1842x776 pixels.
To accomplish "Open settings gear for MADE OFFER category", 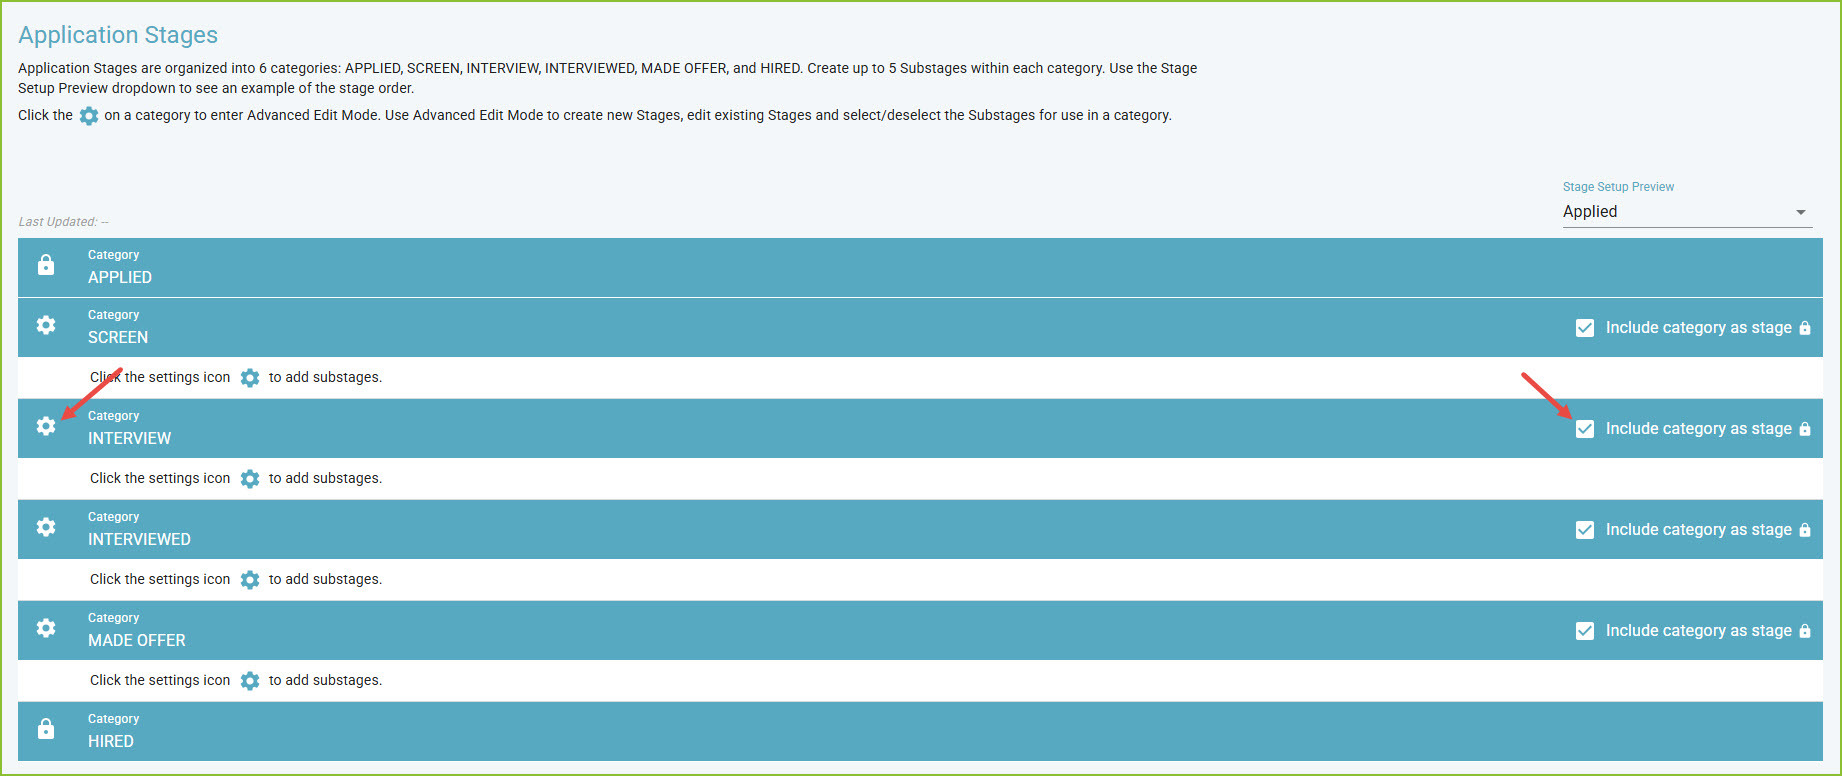I will pos(46,628).
